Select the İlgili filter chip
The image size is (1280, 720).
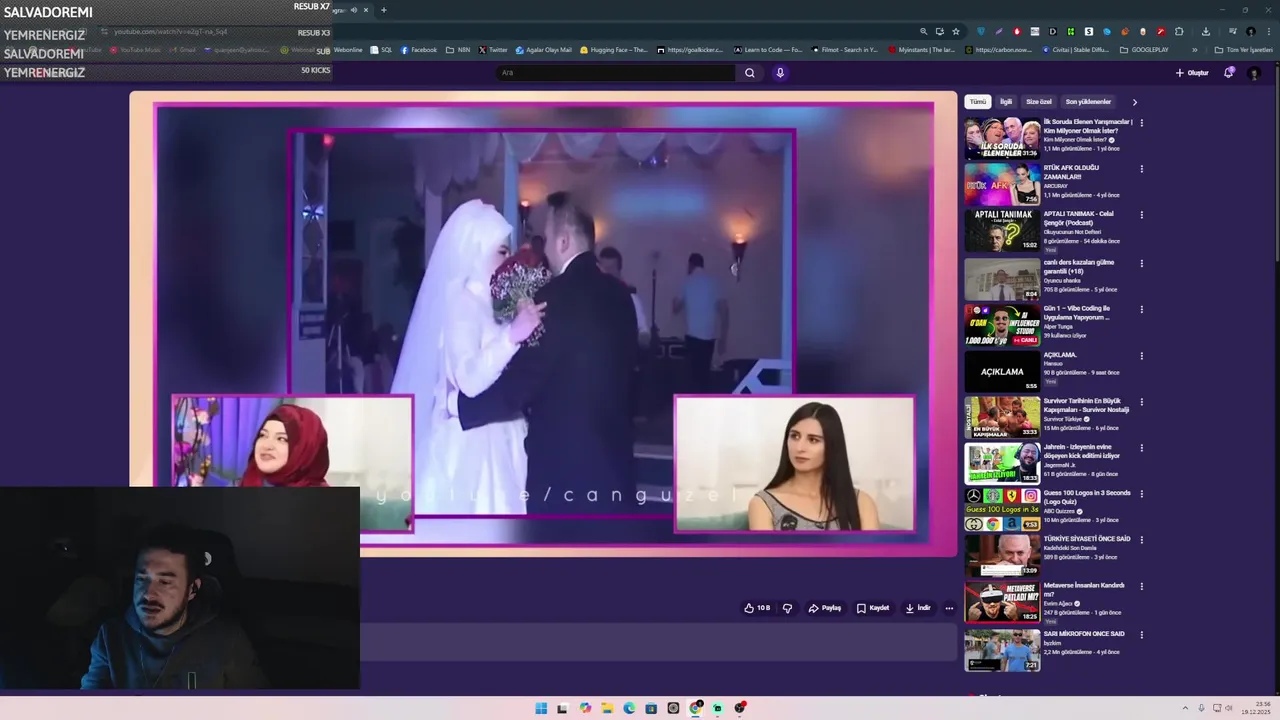click(x=1006, y=102)
